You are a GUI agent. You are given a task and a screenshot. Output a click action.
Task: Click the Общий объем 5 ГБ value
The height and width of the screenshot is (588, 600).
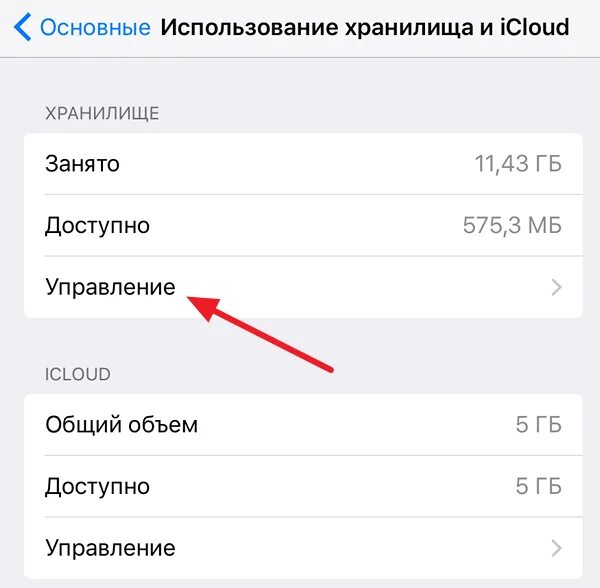tap(538, 425)
